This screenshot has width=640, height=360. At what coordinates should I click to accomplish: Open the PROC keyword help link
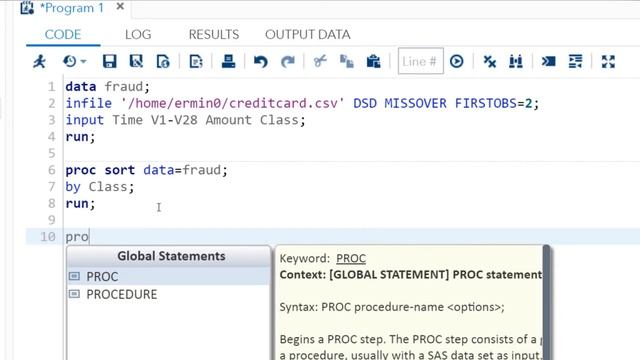point(351,258)
